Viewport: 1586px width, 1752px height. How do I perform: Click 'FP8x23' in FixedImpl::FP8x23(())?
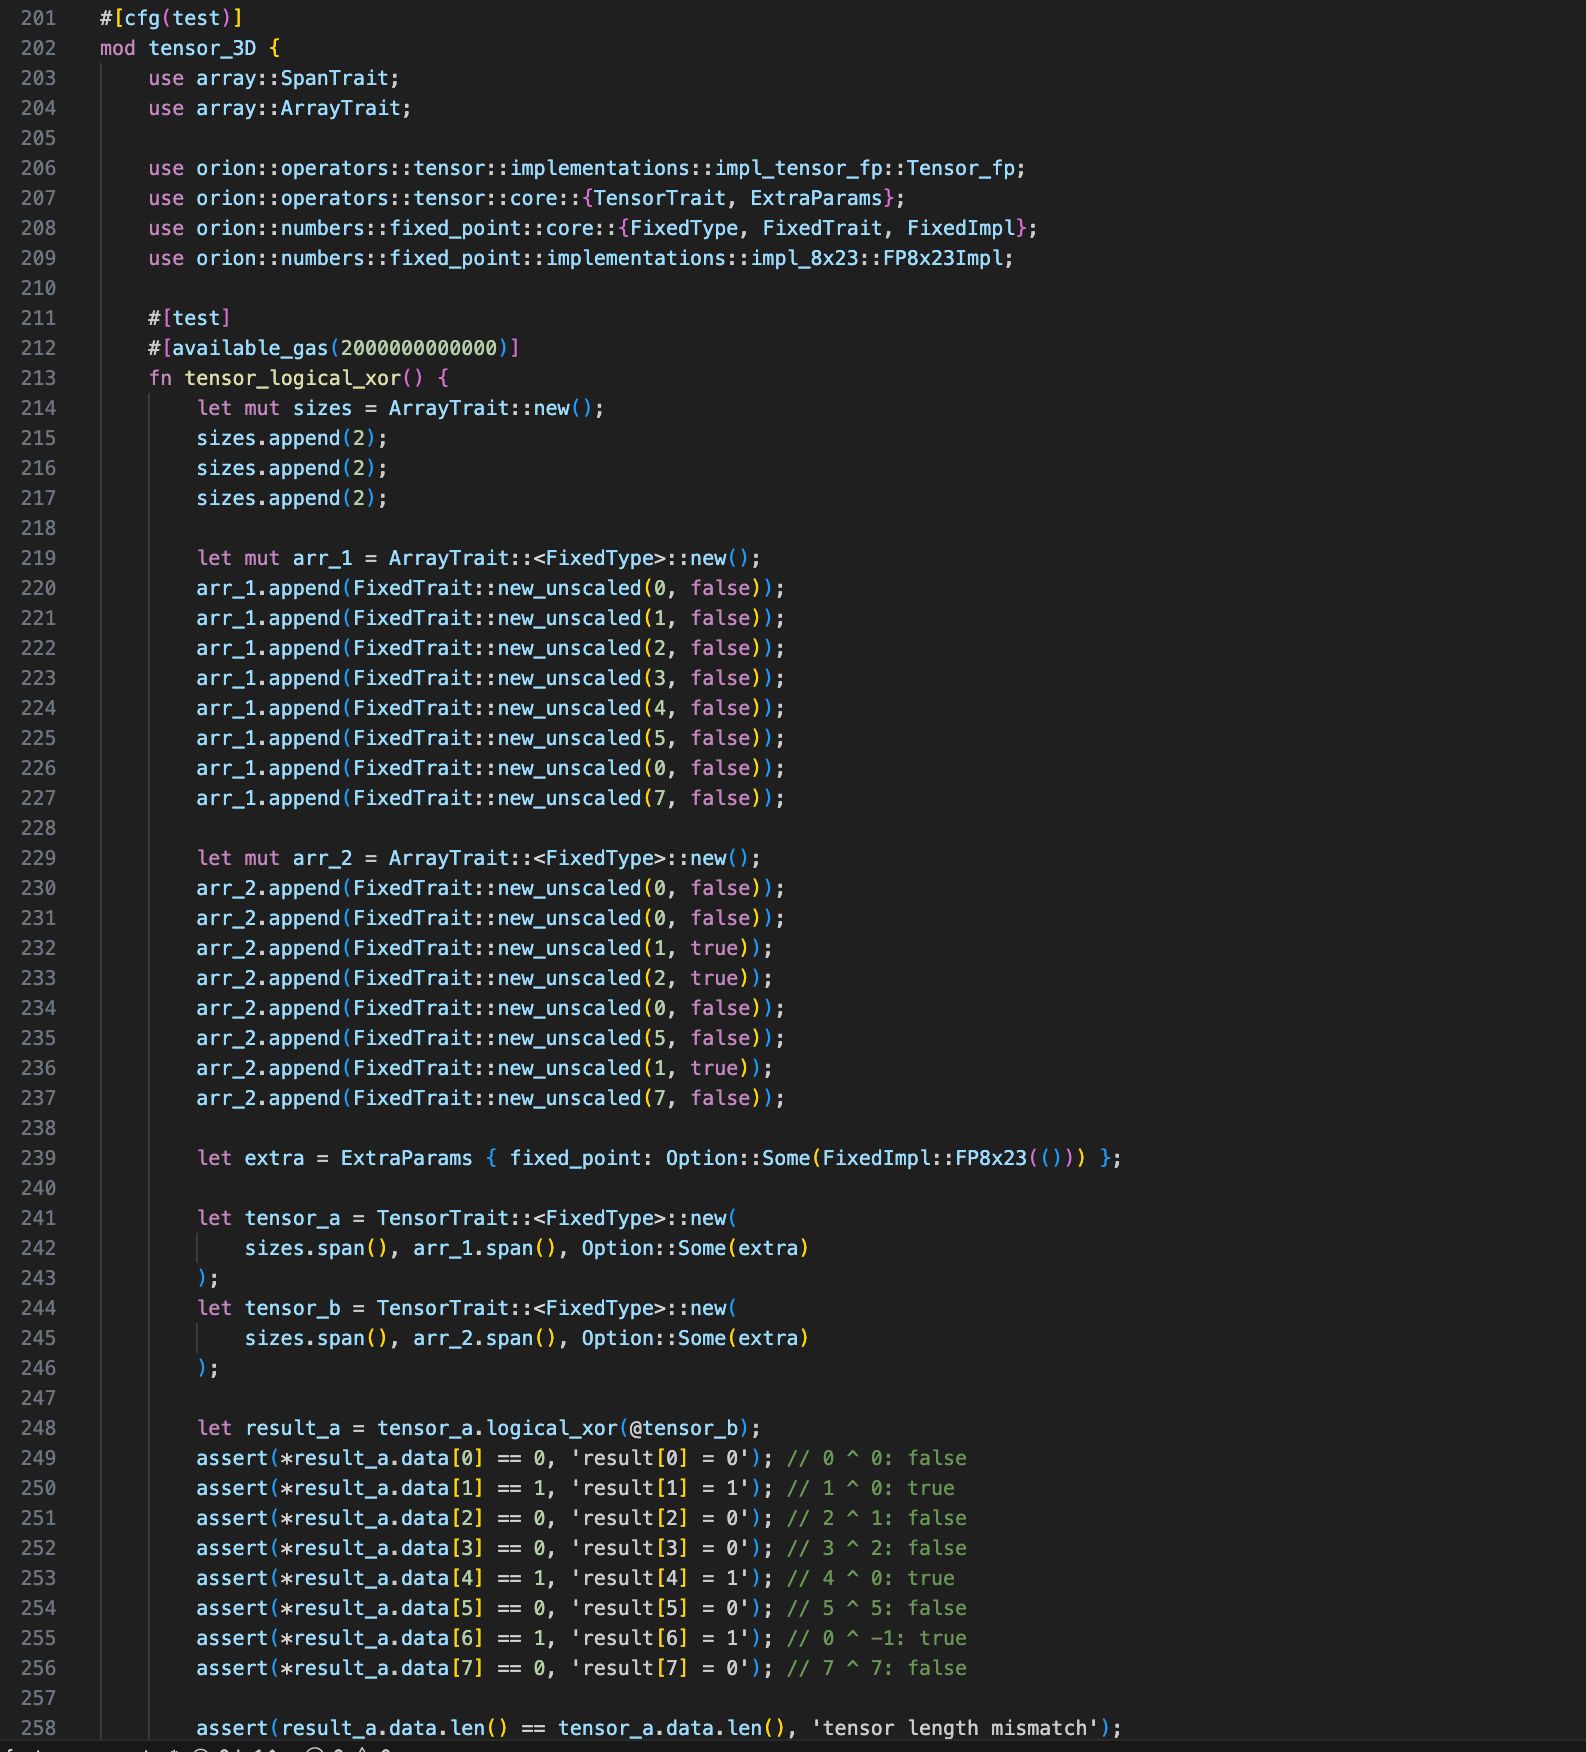click(x=991, y=1158)
